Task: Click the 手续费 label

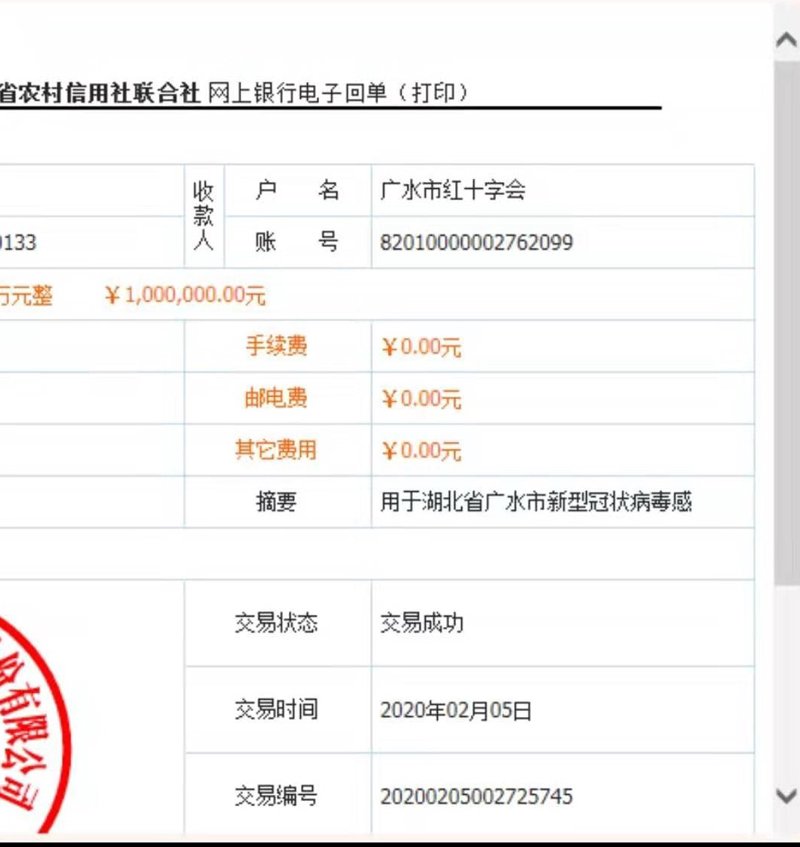Action: pos(277,346)
